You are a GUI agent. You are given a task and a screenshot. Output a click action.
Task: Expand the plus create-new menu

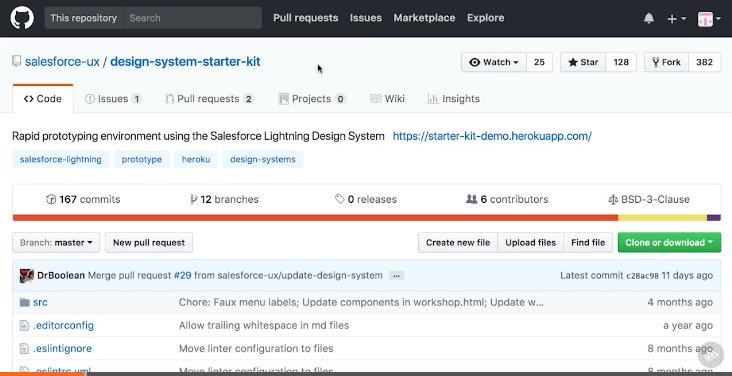pyautogui.click(x=676, y=19)
